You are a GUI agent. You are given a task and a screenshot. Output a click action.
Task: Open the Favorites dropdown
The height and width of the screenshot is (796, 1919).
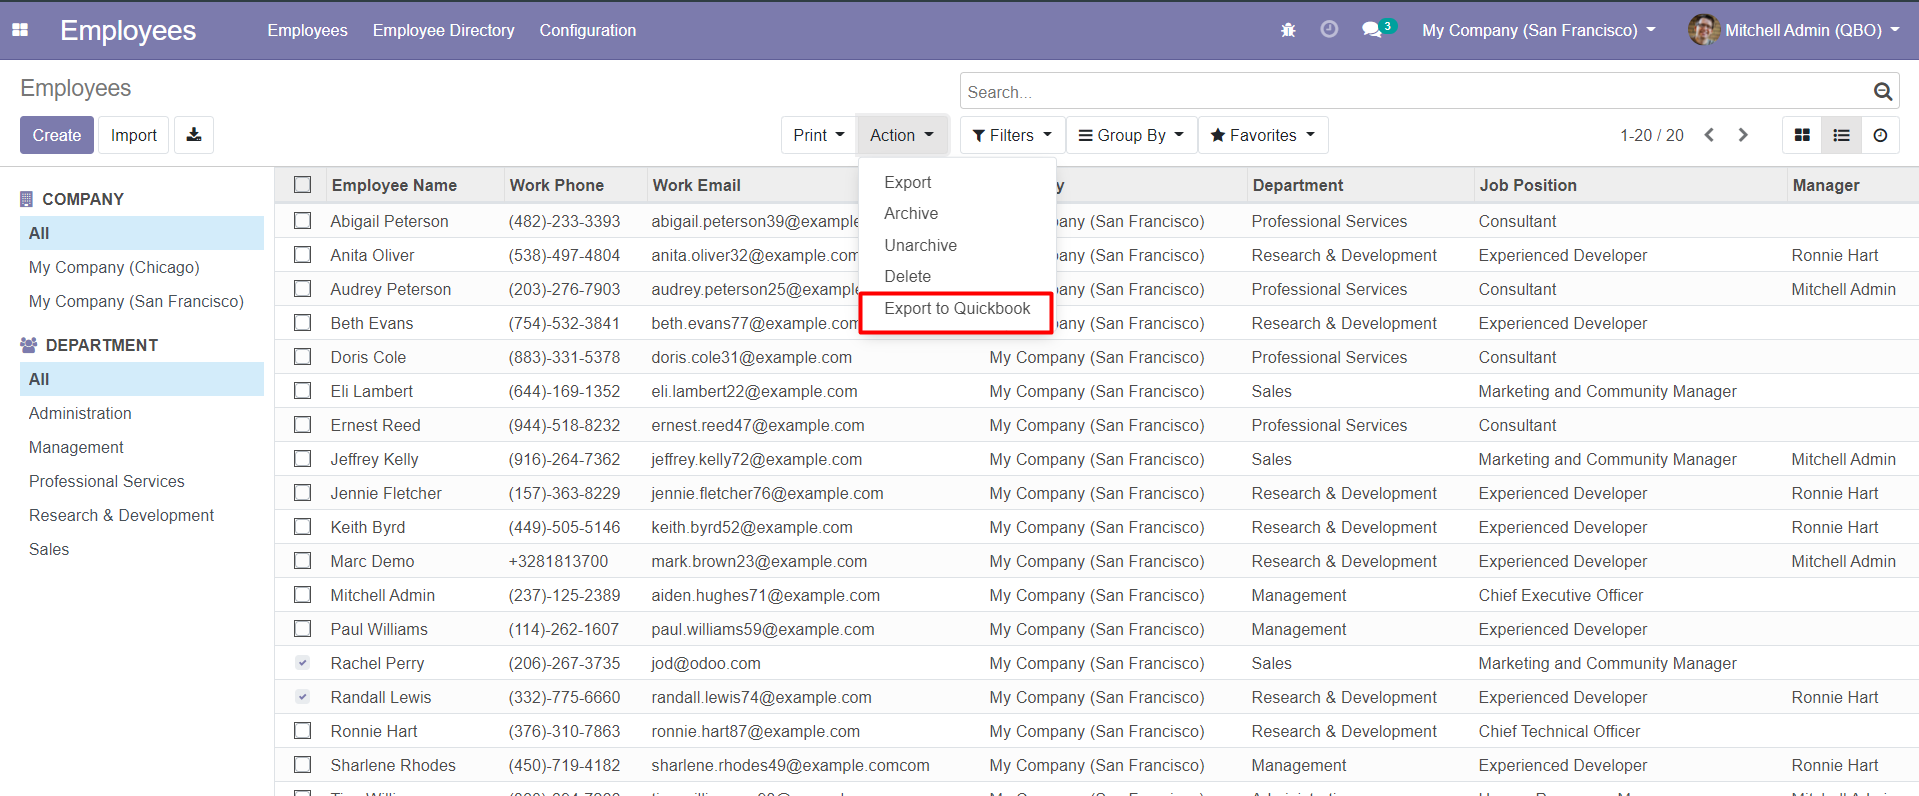[1263, 135]
